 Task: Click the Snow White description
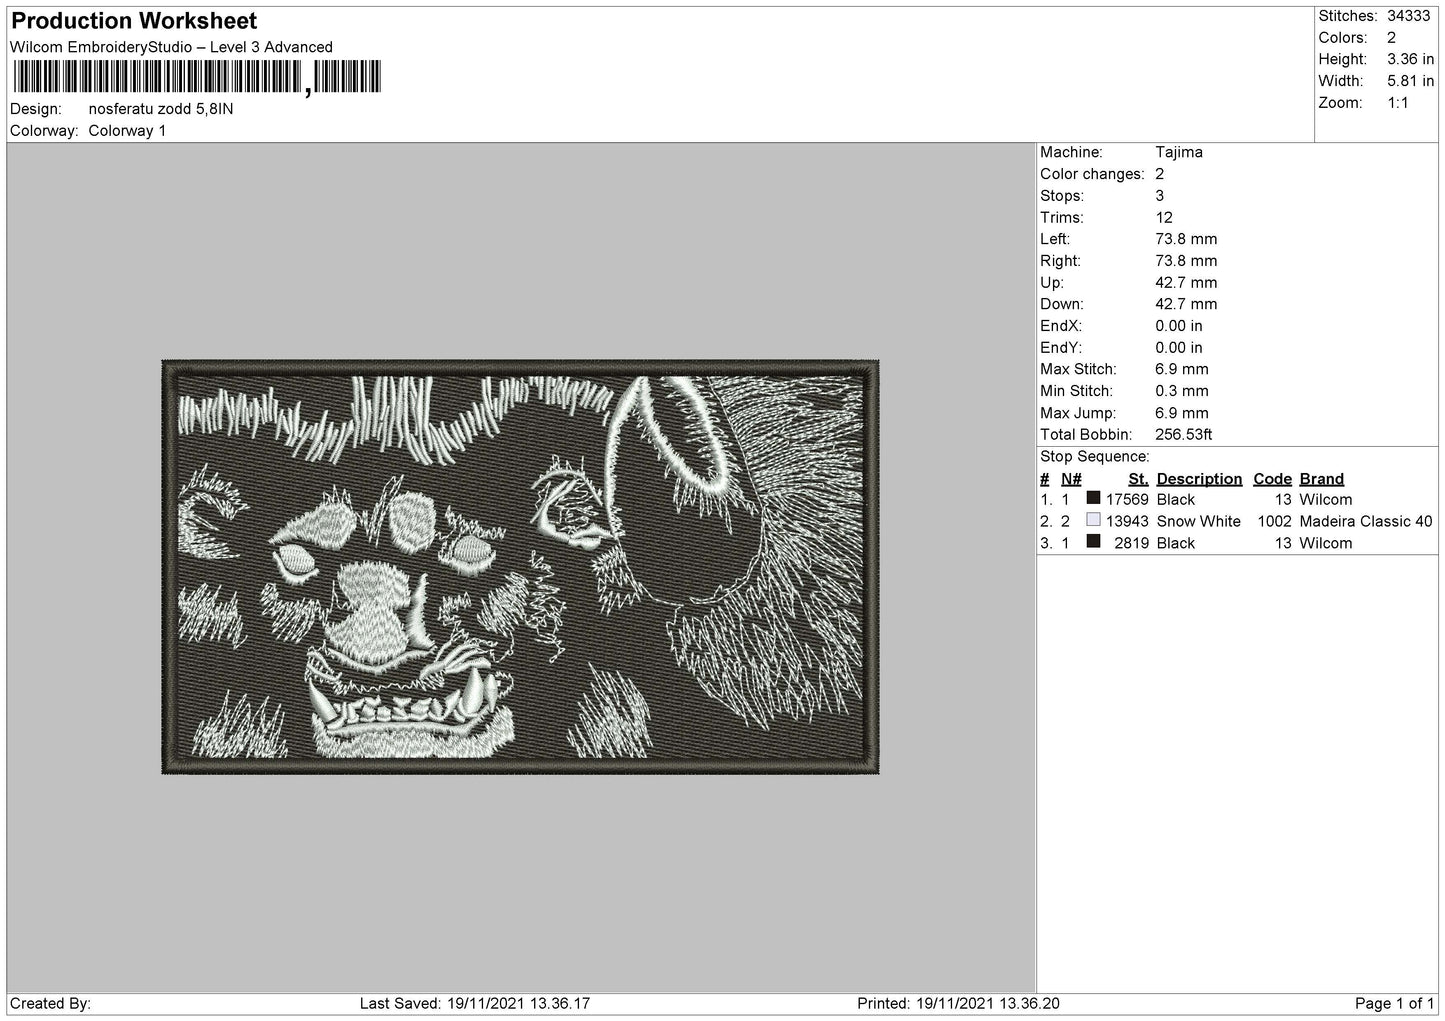click(x=1198, y=522)
